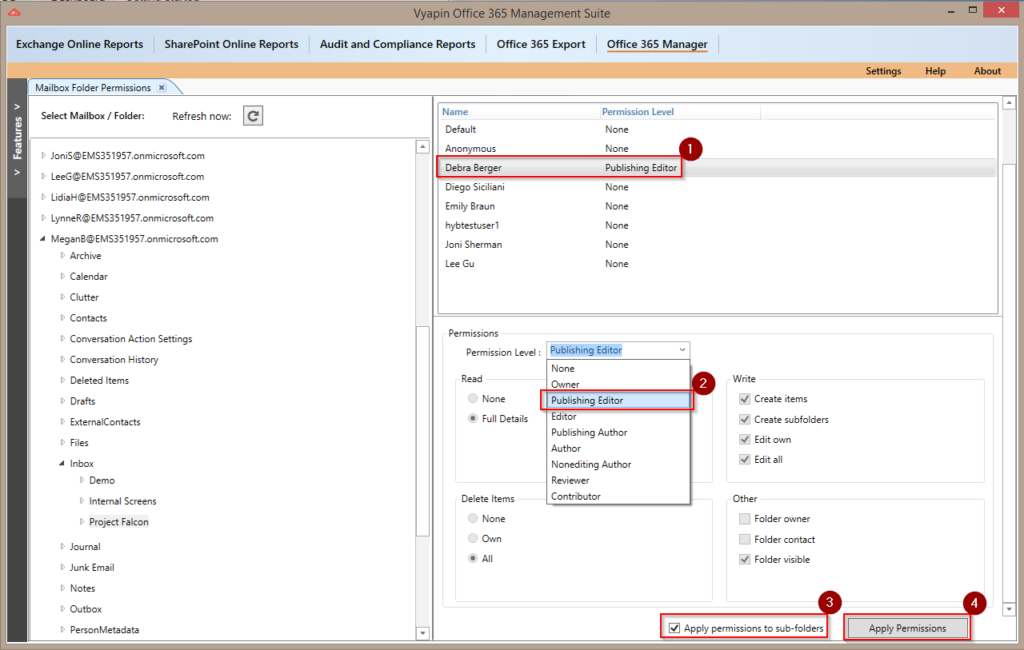Open Help link

pos(935,71)
